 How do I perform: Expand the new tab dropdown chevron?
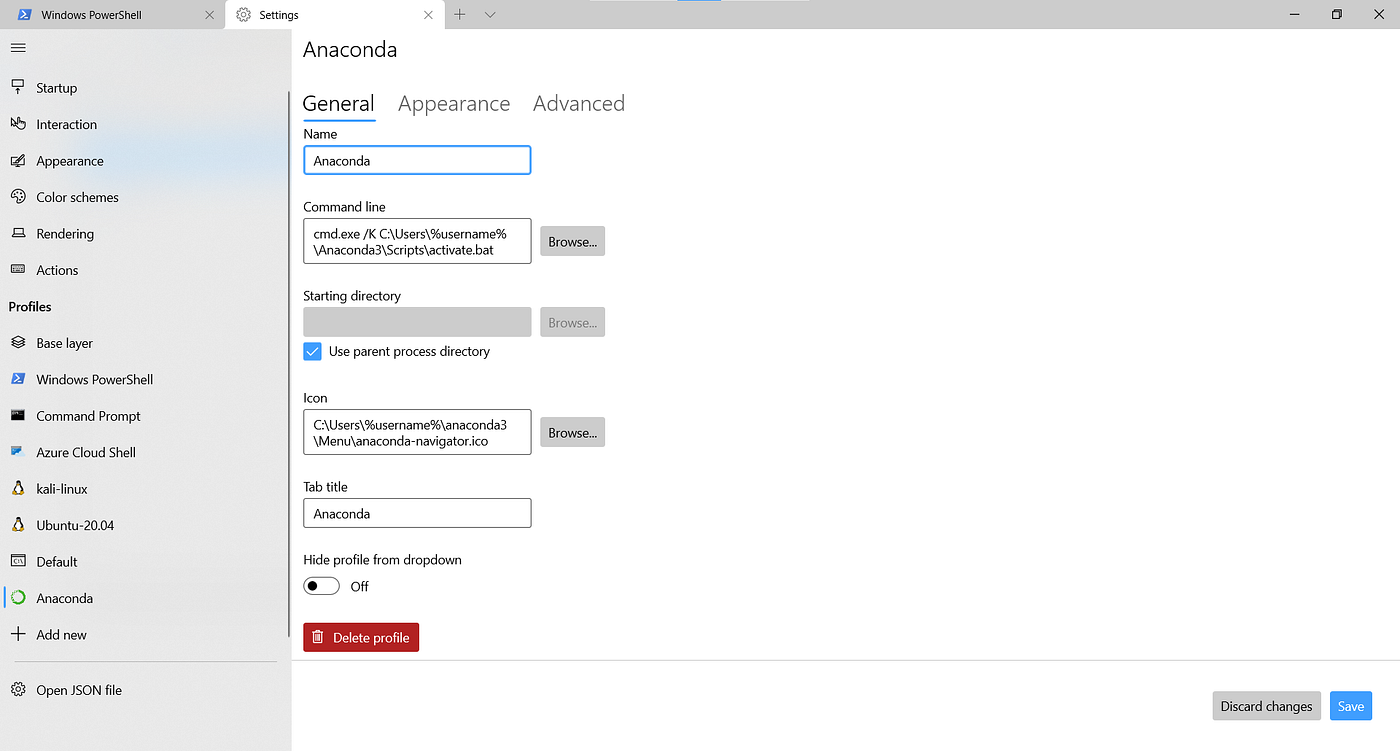[489, 14]
